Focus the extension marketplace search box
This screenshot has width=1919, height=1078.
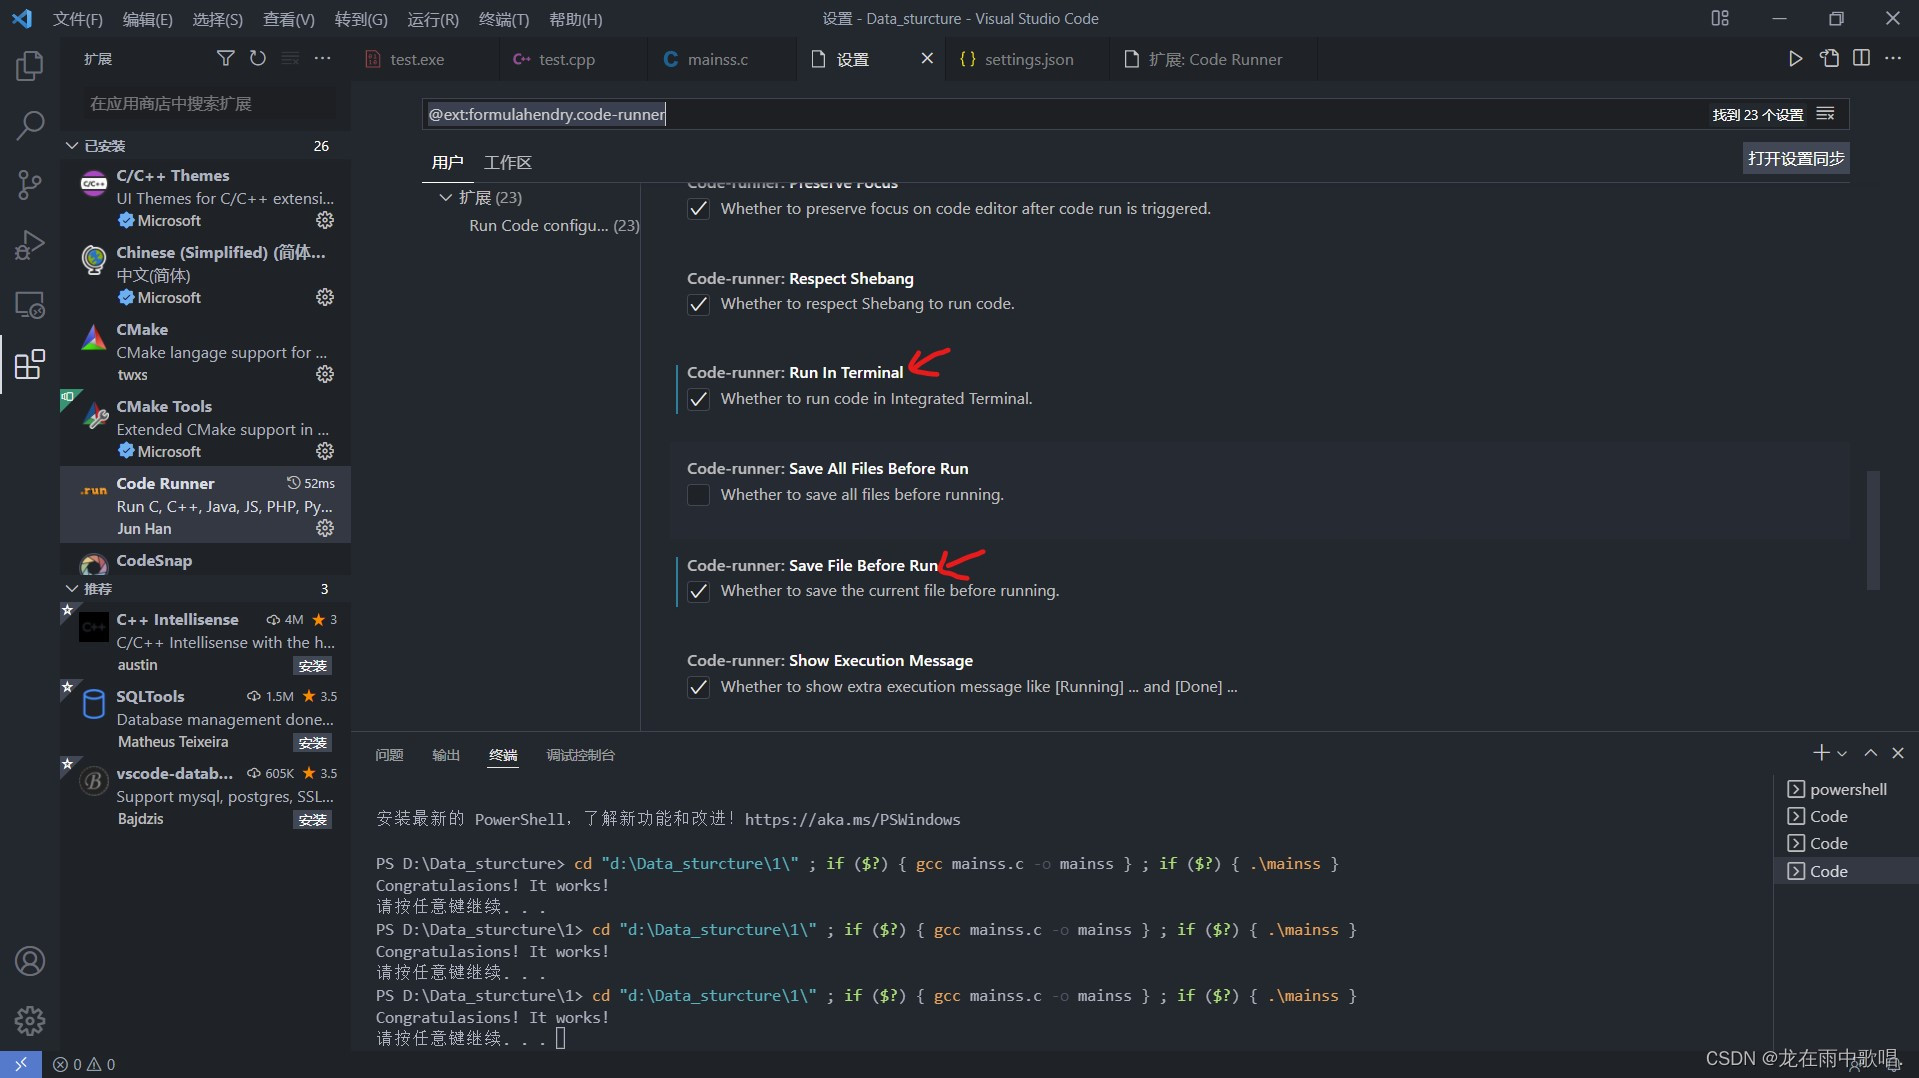(x=210, y=104)
